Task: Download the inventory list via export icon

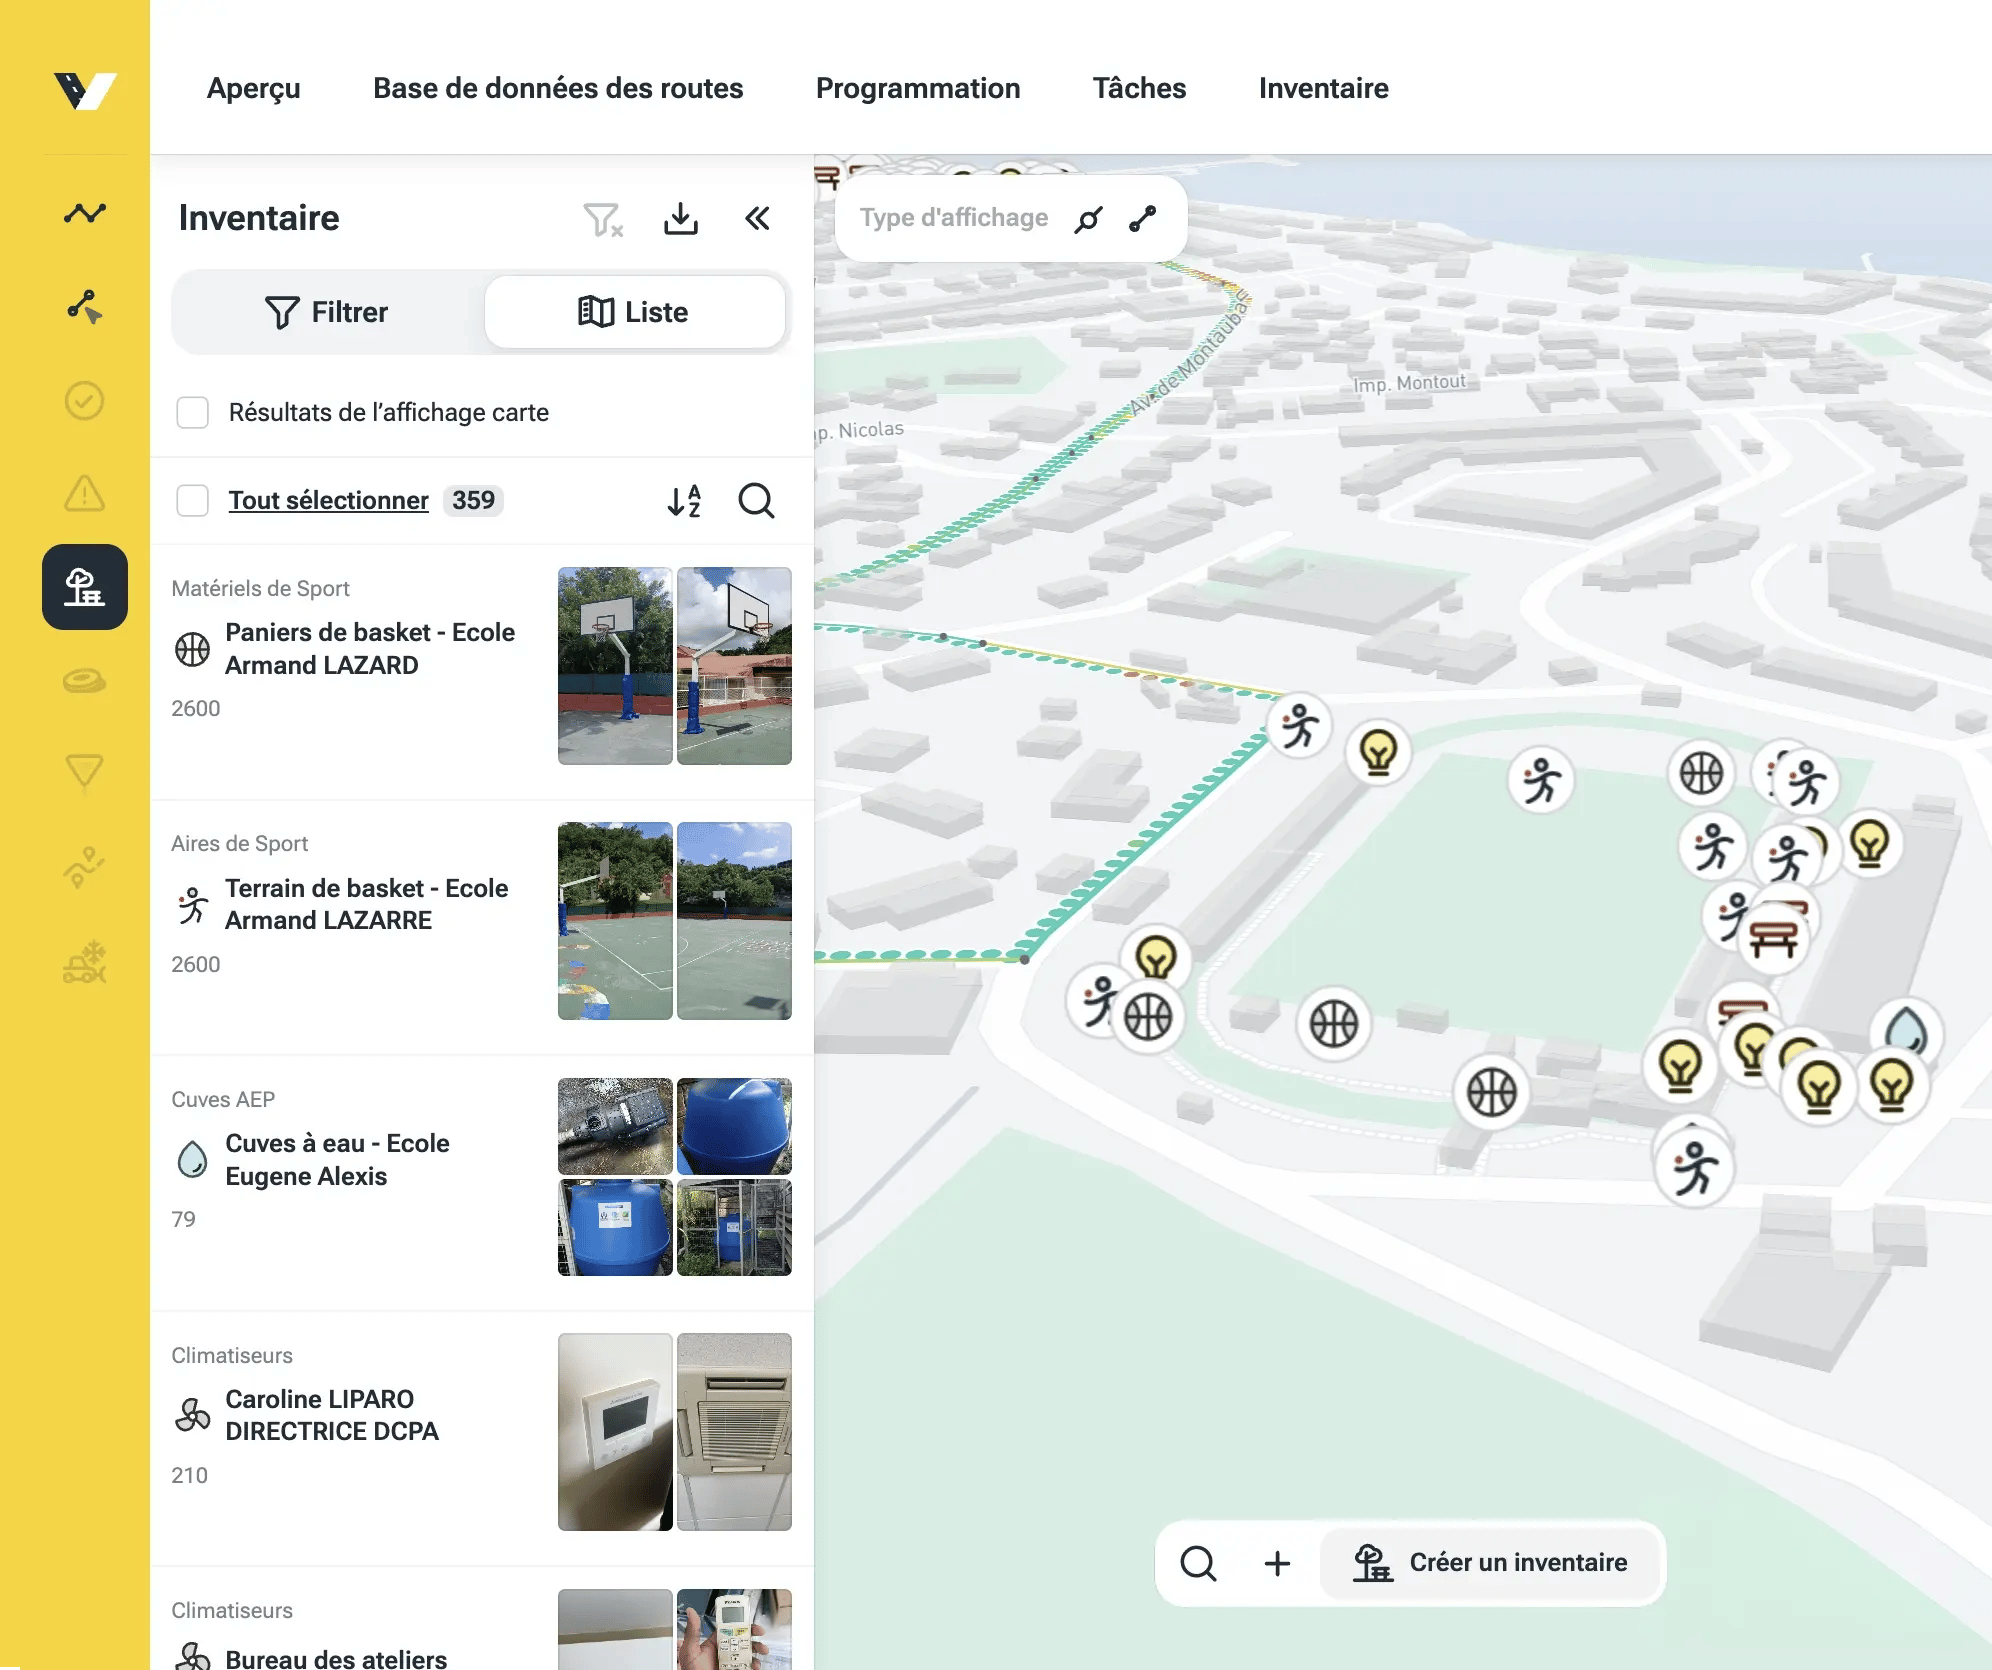Action: pos(681,219)
